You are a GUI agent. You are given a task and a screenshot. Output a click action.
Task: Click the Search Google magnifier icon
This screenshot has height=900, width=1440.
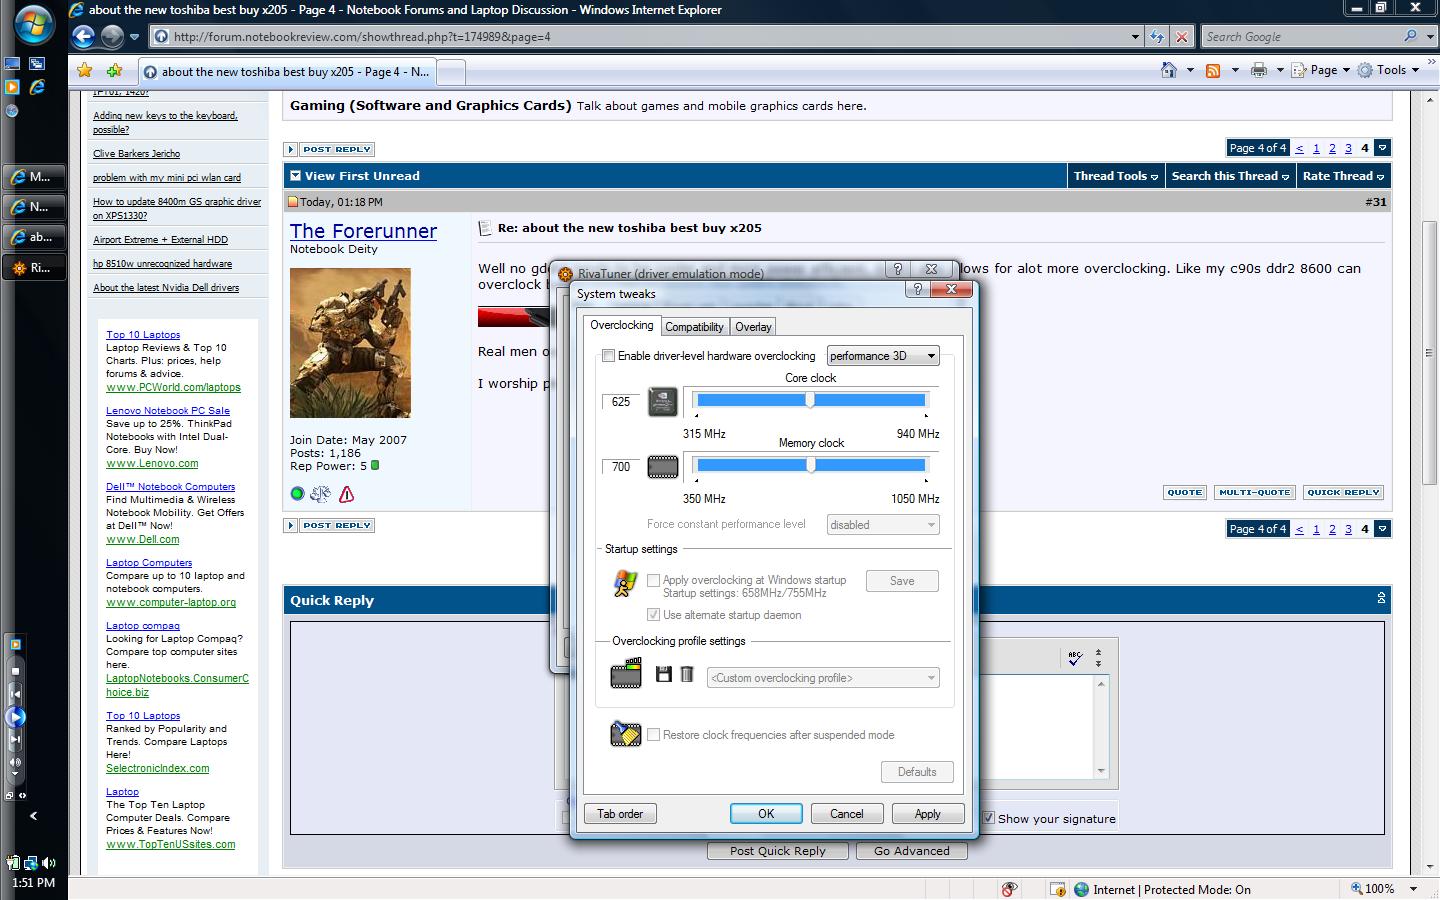[x=1410, y=36]
